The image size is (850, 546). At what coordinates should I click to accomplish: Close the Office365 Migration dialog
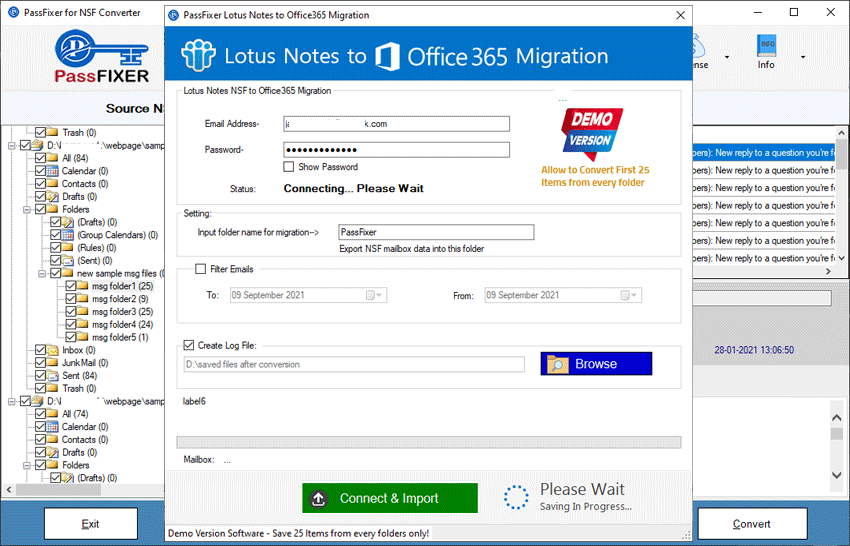pos(681,15)
